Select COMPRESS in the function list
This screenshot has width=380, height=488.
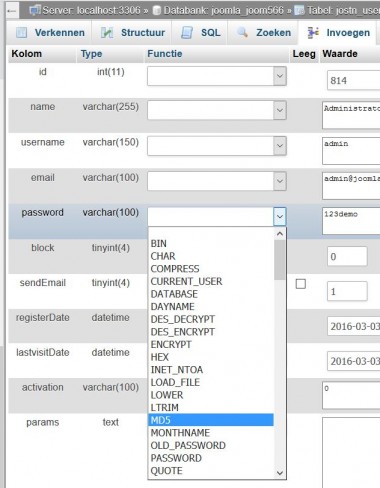[x=211, y=269]
